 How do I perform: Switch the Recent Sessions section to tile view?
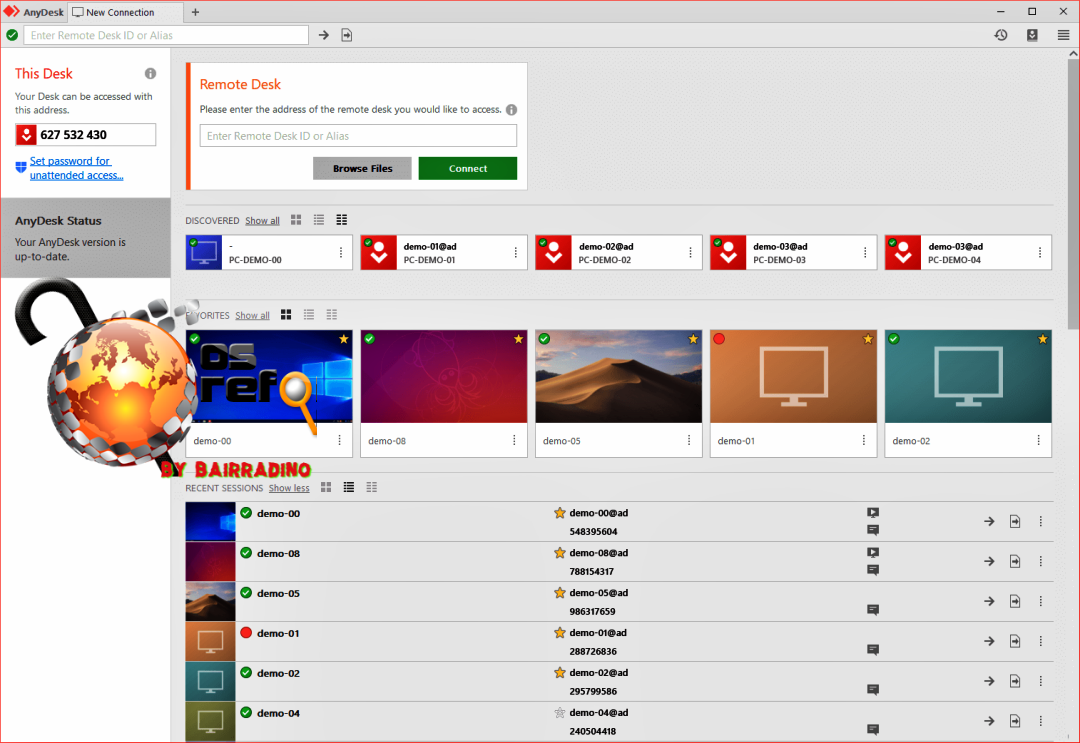[326, 488]
